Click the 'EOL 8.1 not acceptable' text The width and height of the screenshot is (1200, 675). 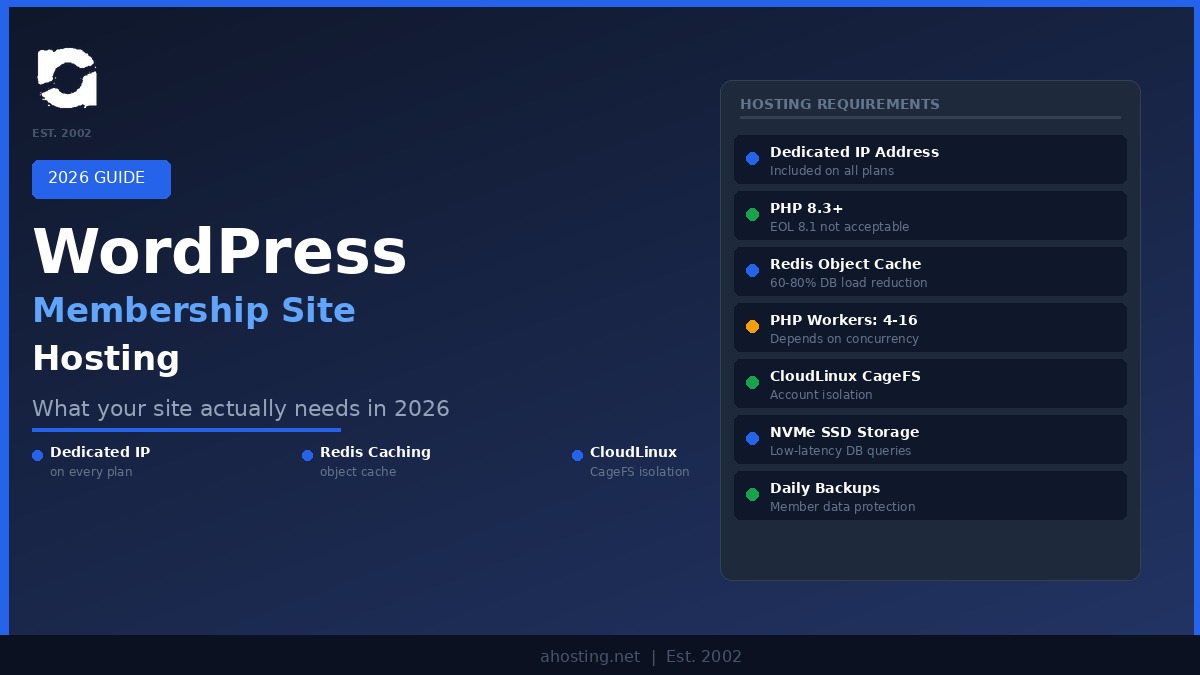pyautogui.click(x=839, y=227)
